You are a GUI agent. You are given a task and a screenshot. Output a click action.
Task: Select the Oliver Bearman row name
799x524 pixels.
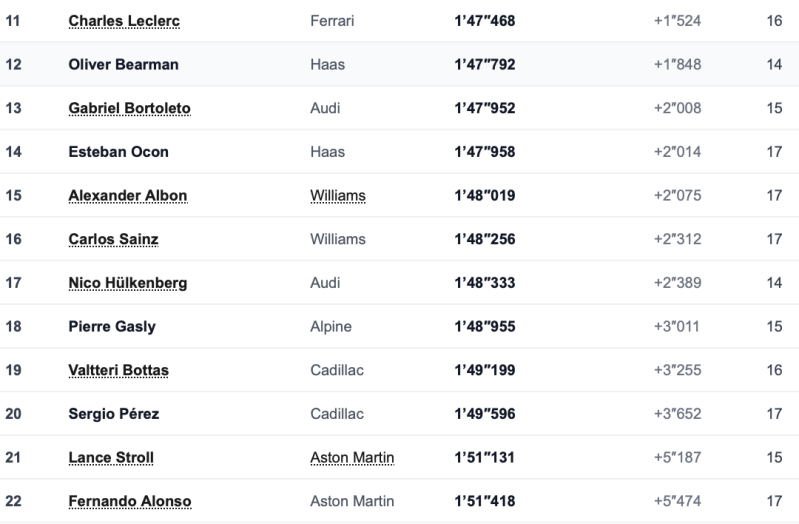(x=123, y=65)
